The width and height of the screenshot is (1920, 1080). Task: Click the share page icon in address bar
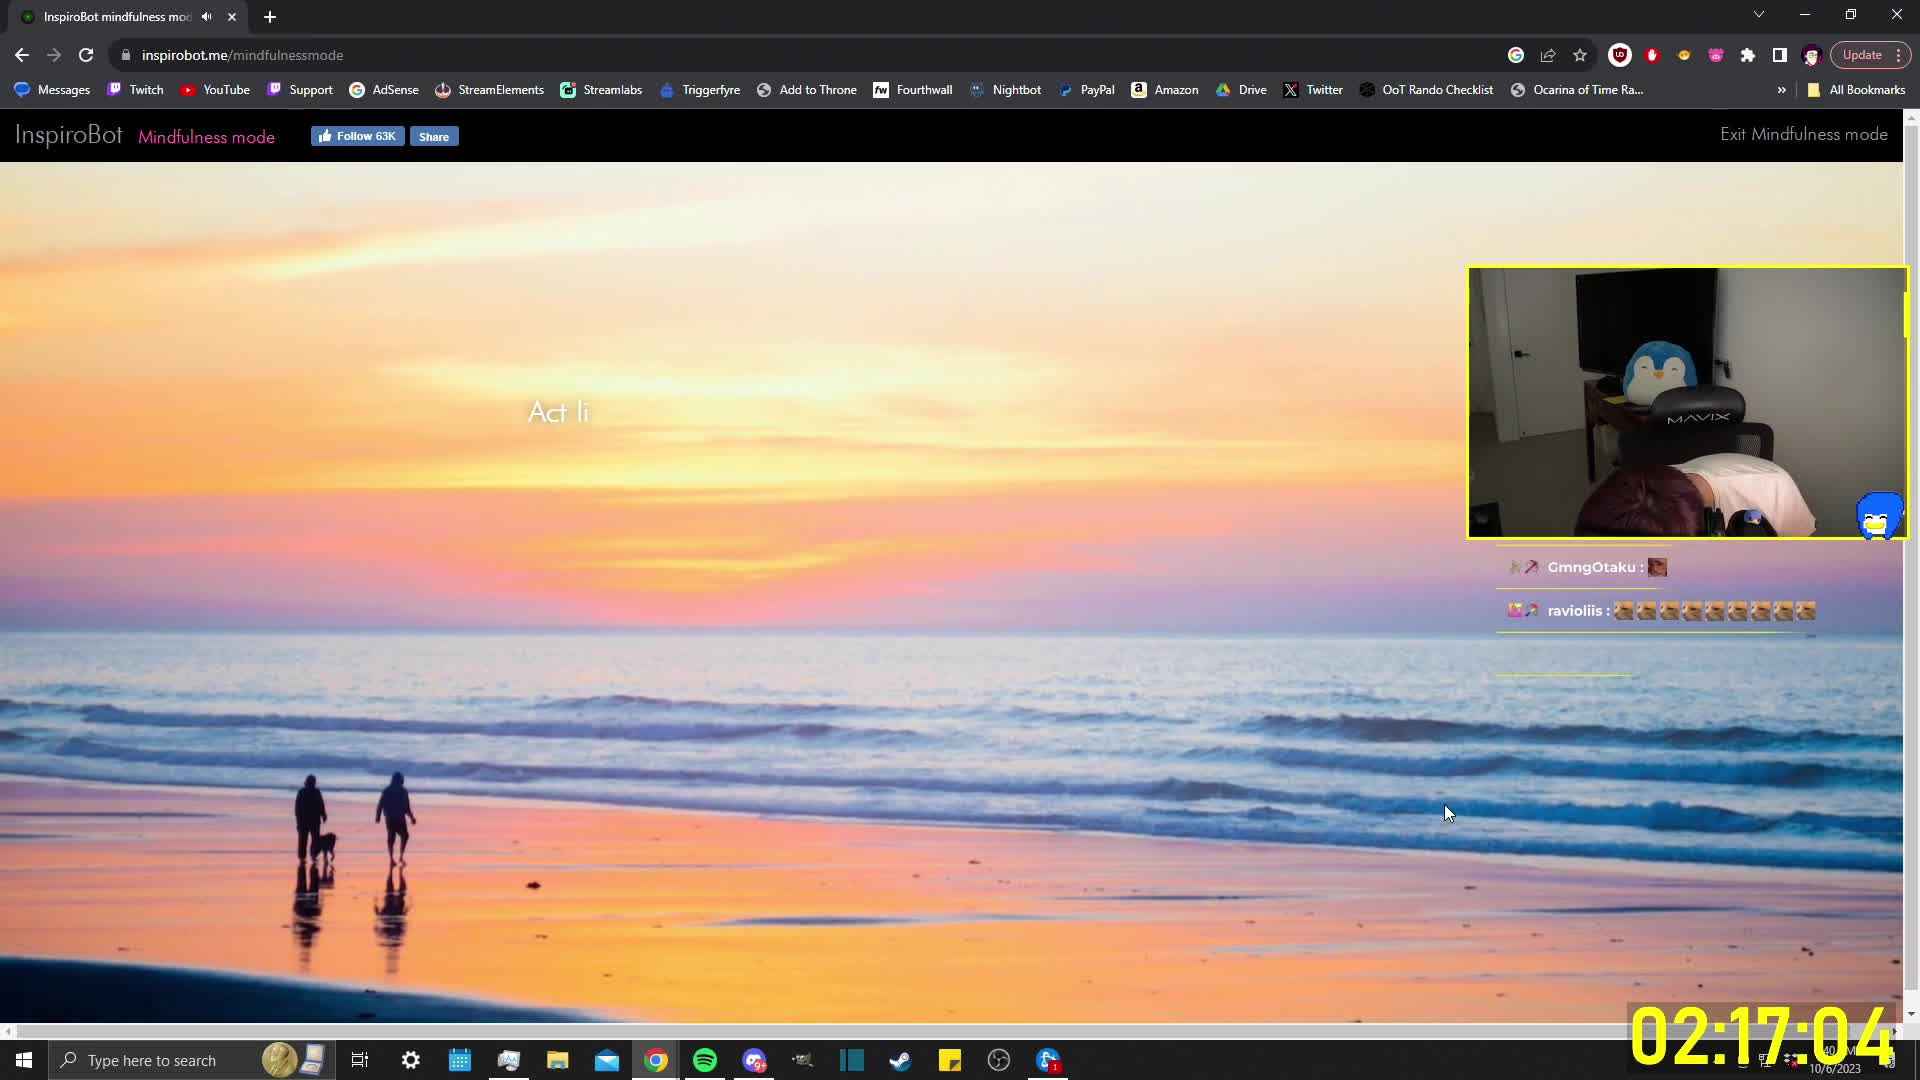point(1548,55)
